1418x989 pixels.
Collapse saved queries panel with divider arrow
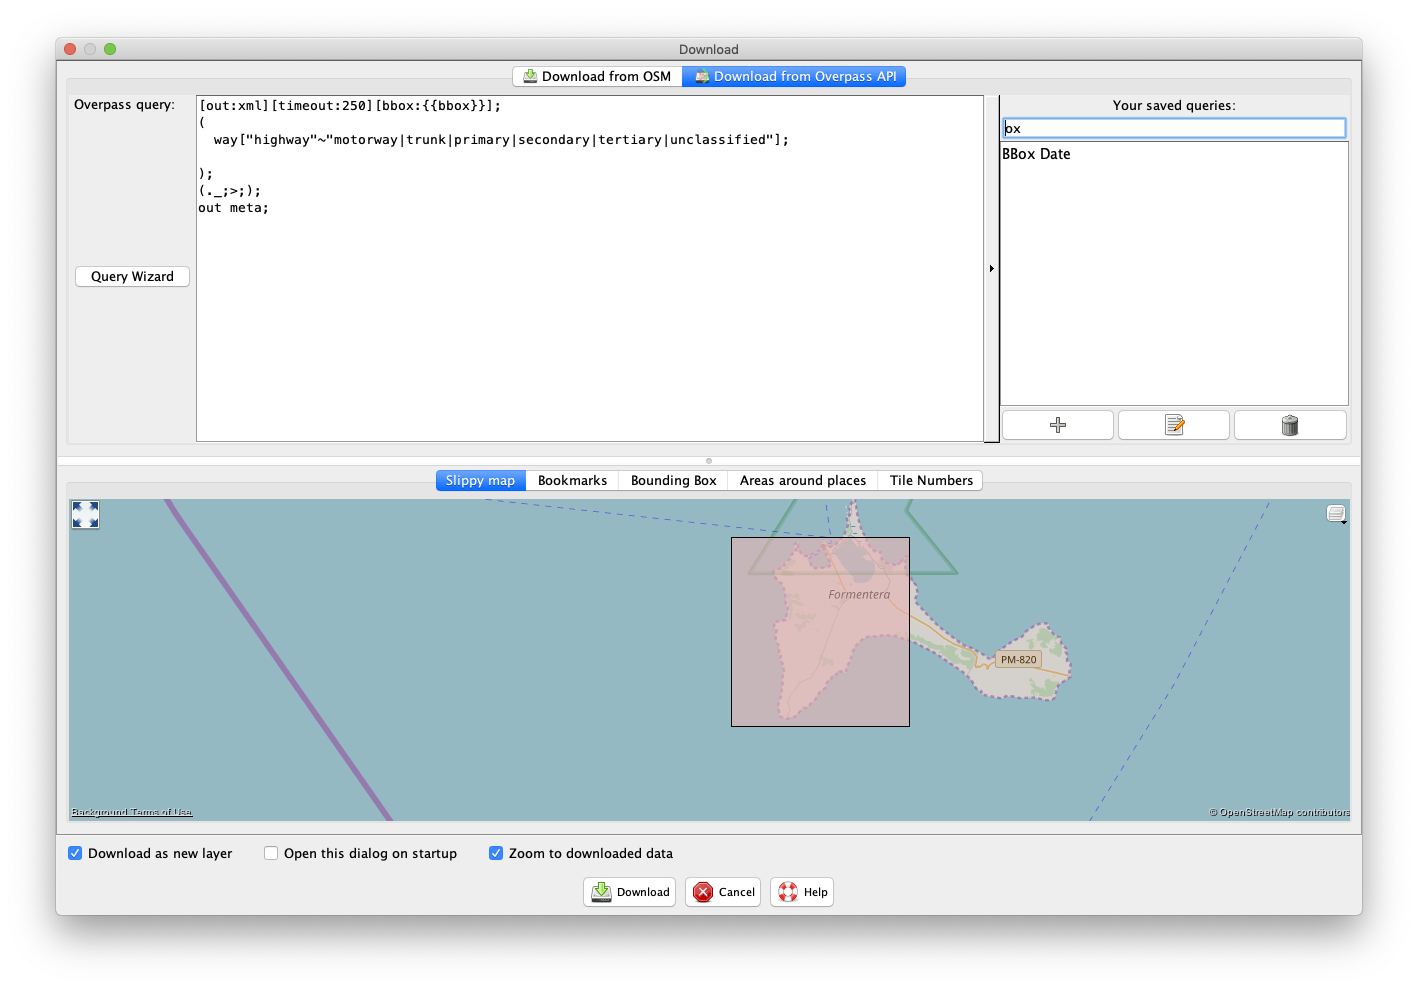(991, 268)
